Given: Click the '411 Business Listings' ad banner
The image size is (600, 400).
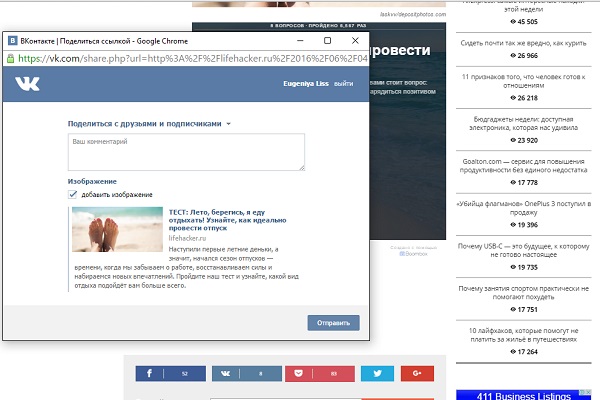Looking at the screenshot, I should tap(523, 395).
